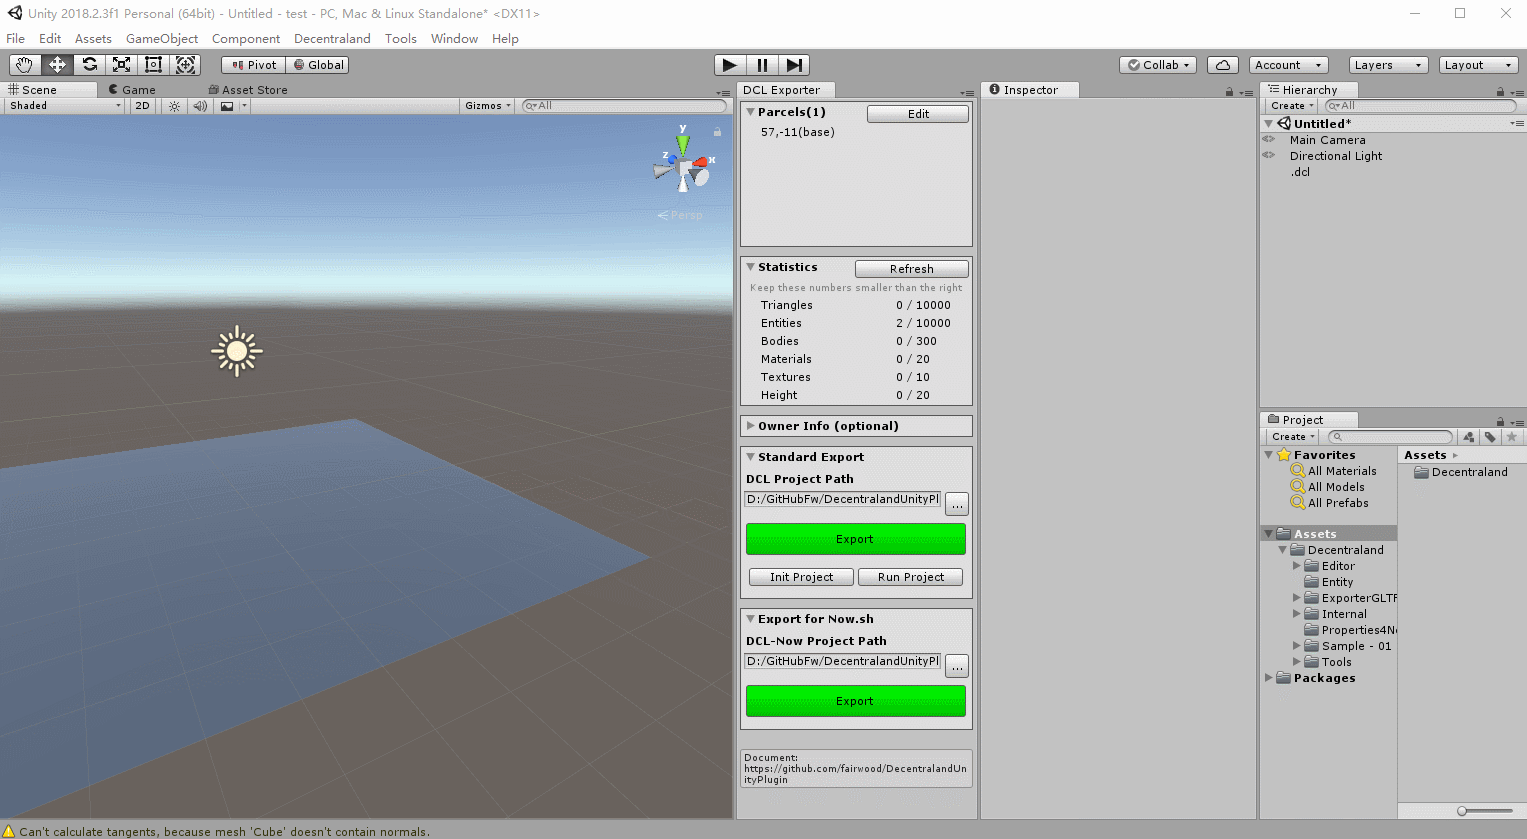The height and width of the screenshot is (839, 1527).
Task: Open the Window menu
Action: click(454, 39)
